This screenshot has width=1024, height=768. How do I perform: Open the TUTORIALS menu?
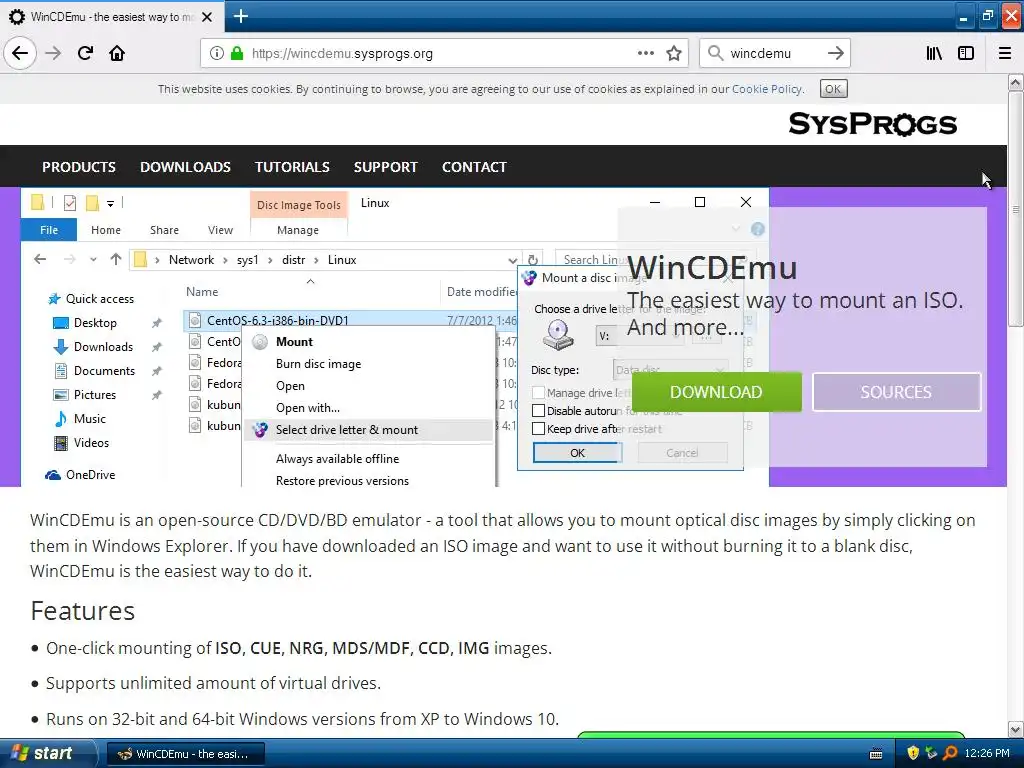point(292,167)
